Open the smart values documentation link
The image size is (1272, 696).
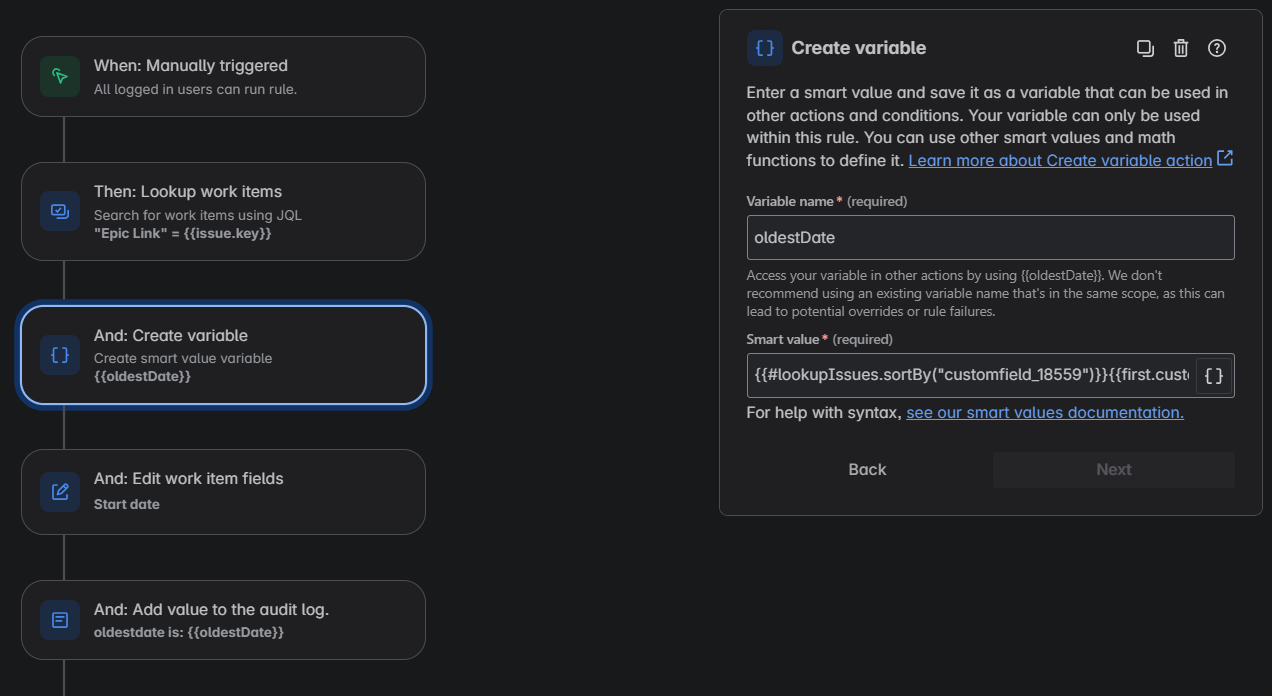1045,413
